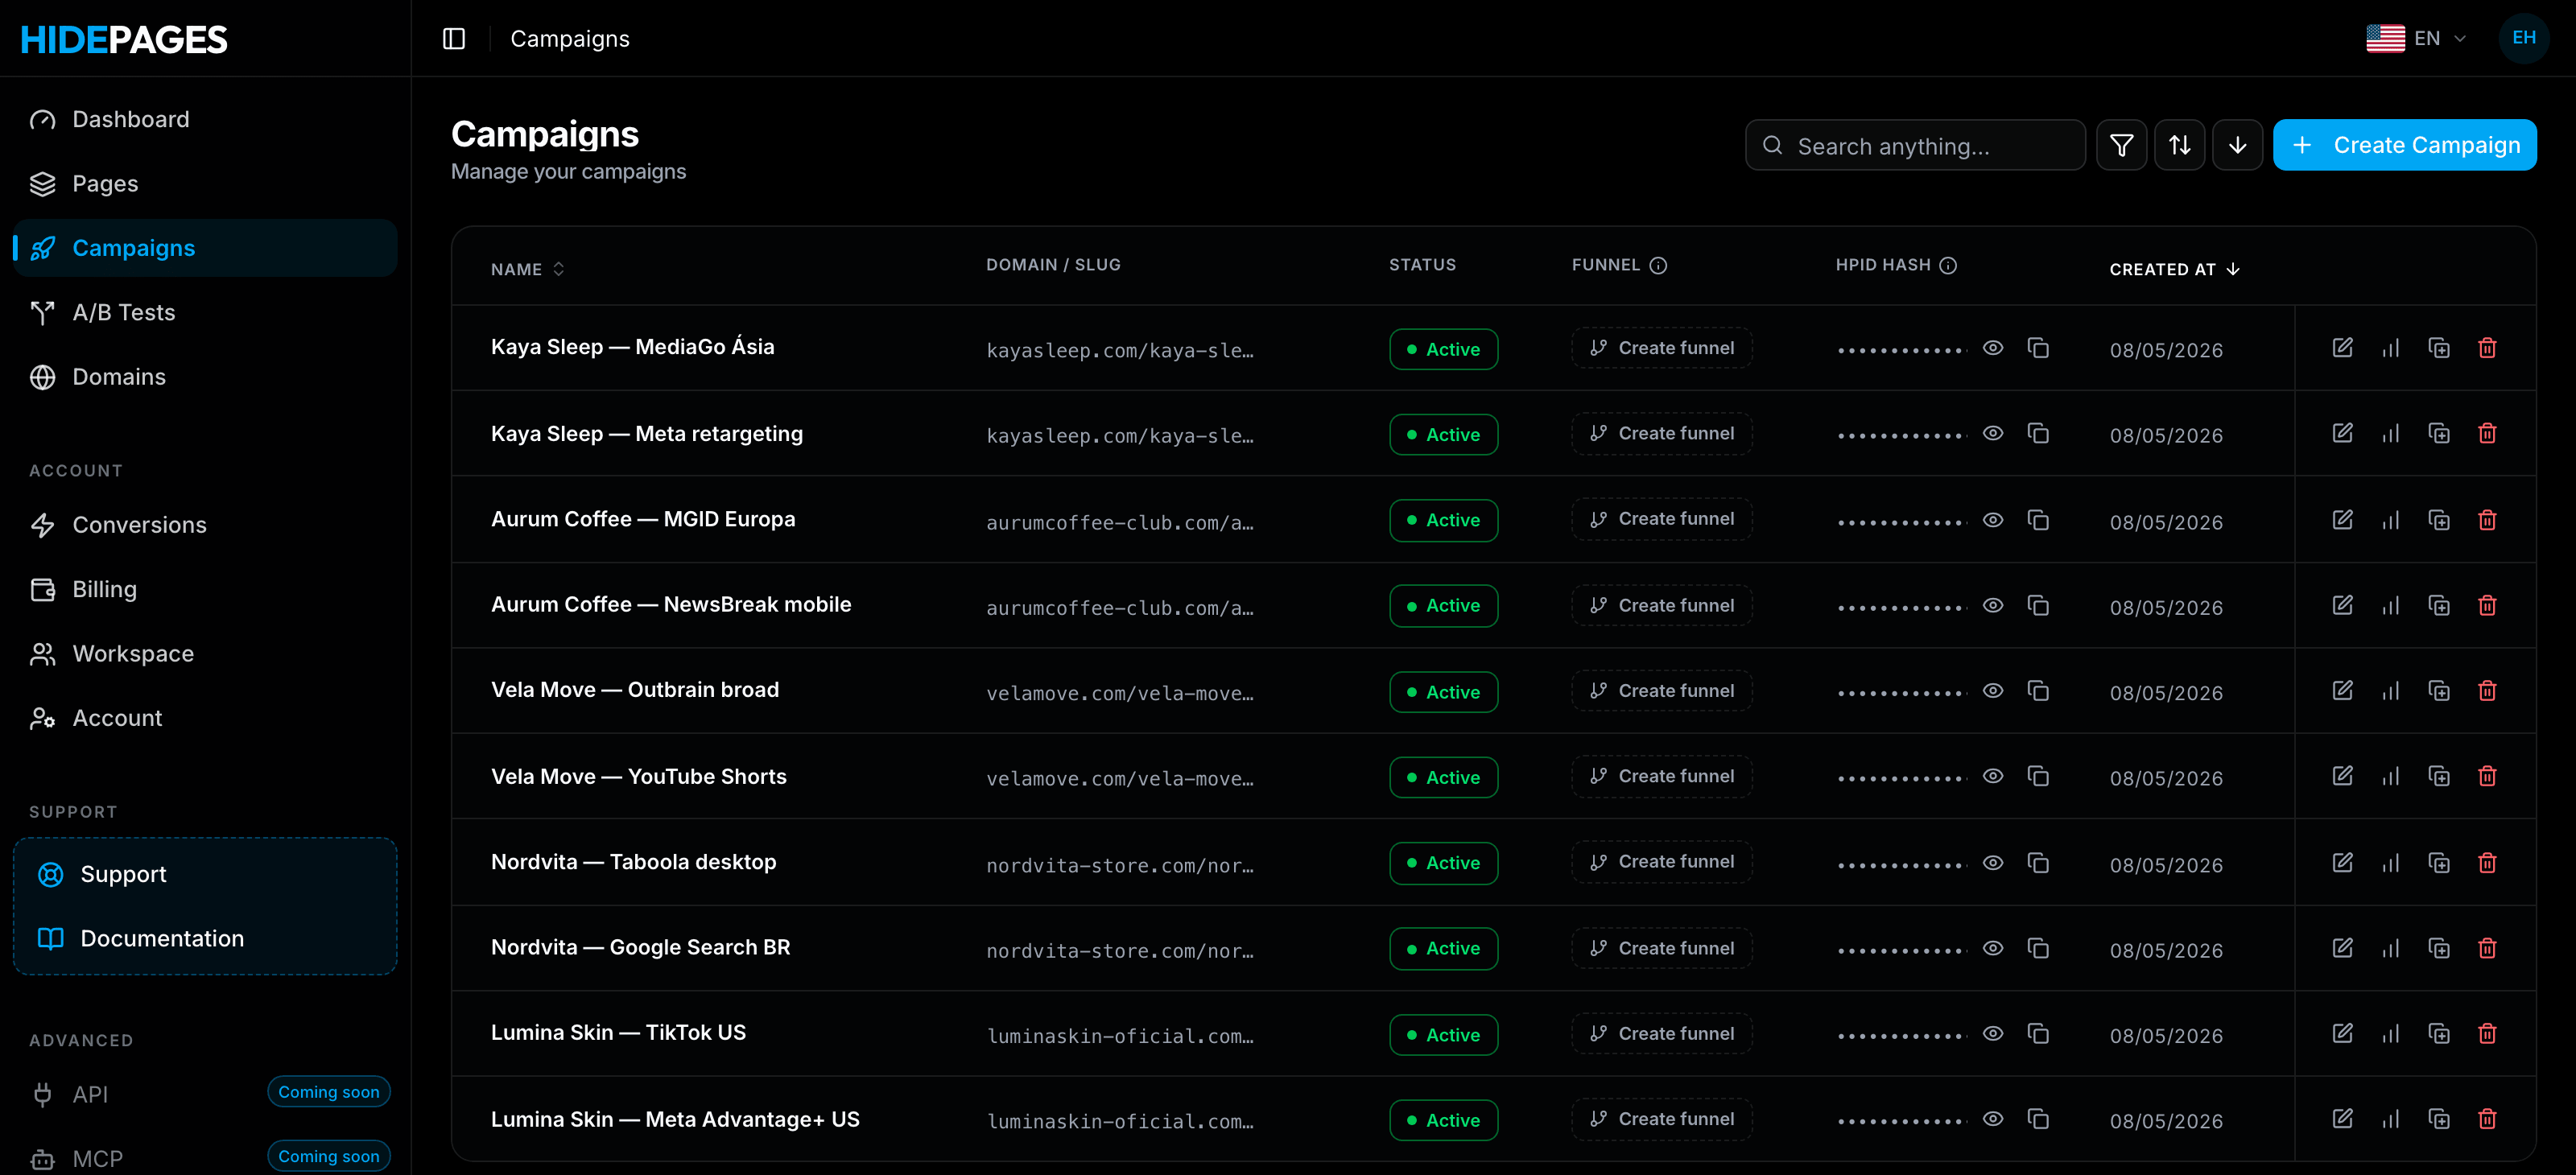Open stats for Aurum Coffee — MGID Europa
This screenshot has height=1175, width=2576.
[2390, 520]
